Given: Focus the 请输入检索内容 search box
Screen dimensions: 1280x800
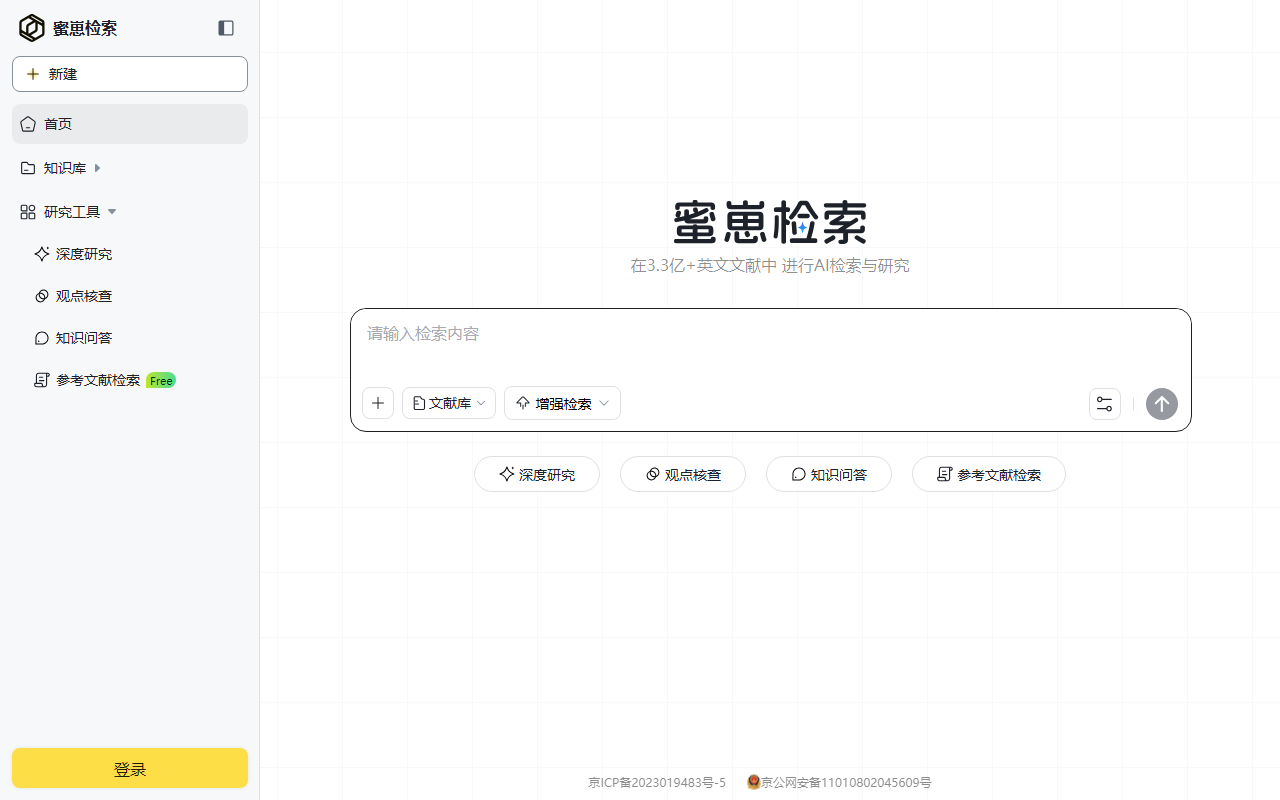Looking at the screenshot, I should pos(770,334).
